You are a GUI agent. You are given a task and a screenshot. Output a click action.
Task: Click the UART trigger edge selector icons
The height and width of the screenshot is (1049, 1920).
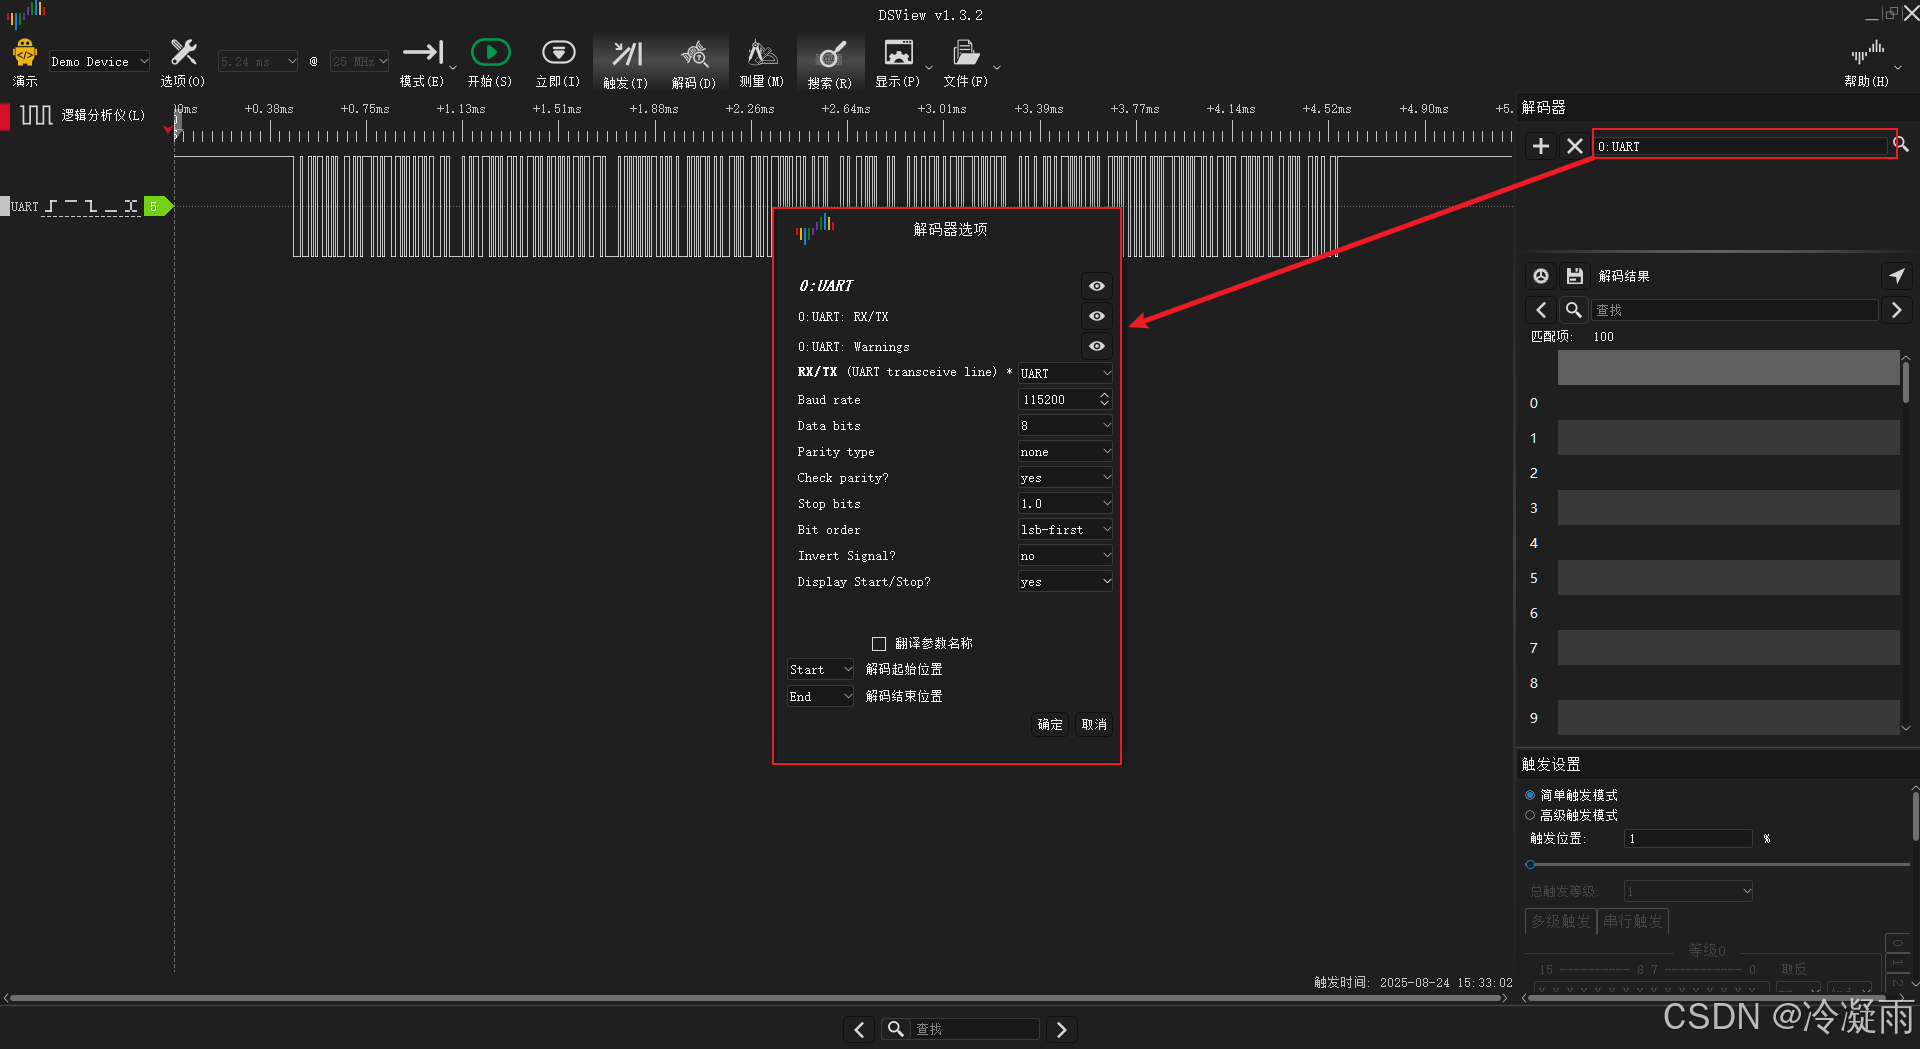91,206
